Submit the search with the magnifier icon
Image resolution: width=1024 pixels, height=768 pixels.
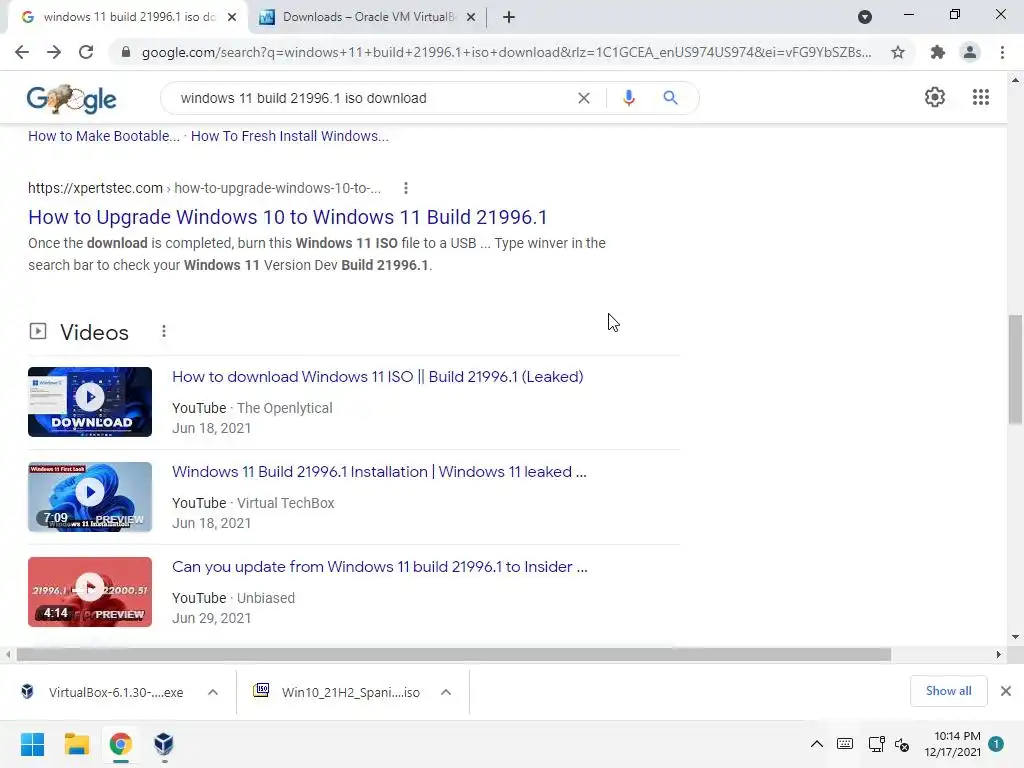pos(670,98)
